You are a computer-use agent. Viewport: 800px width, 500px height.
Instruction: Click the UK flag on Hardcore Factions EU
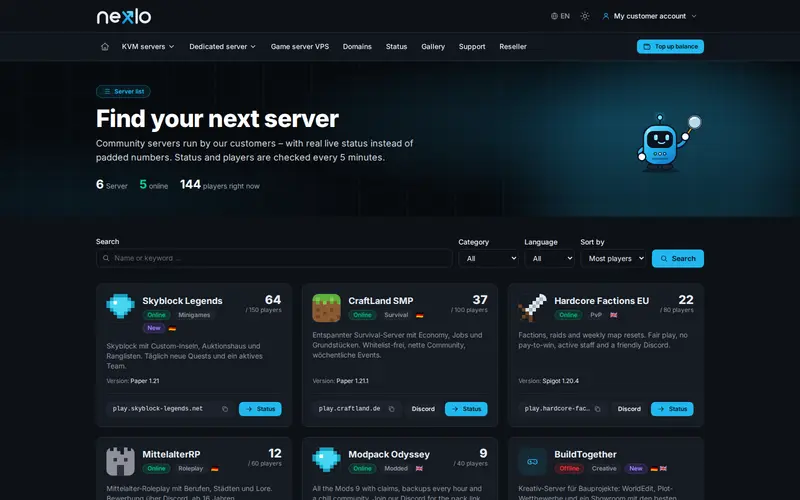click(614, 315)
